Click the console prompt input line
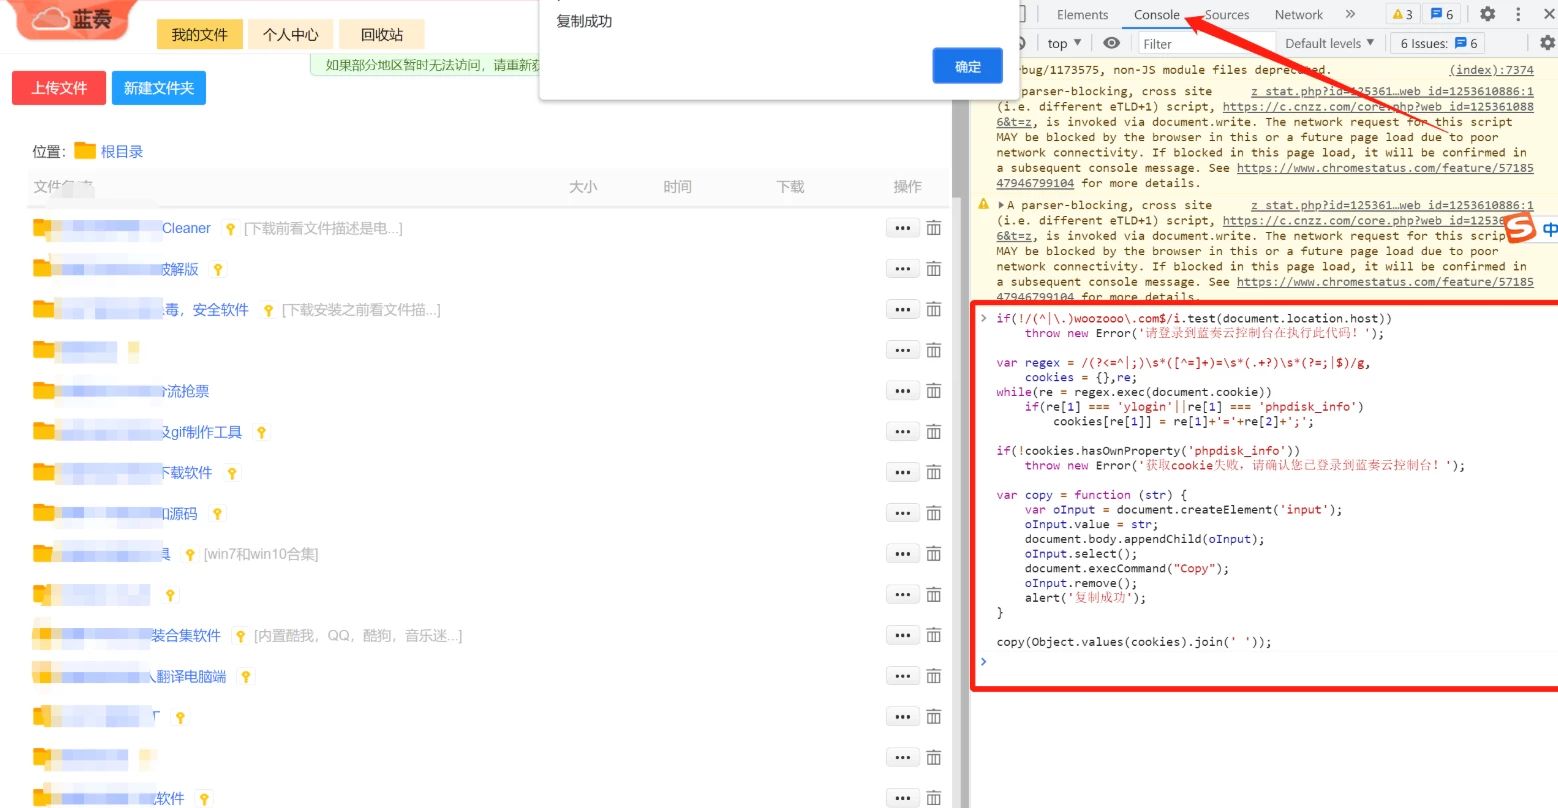Image resolution: width=1558 pixels, height=808 pixels. pyautogui.click(x=1270, y=661)
